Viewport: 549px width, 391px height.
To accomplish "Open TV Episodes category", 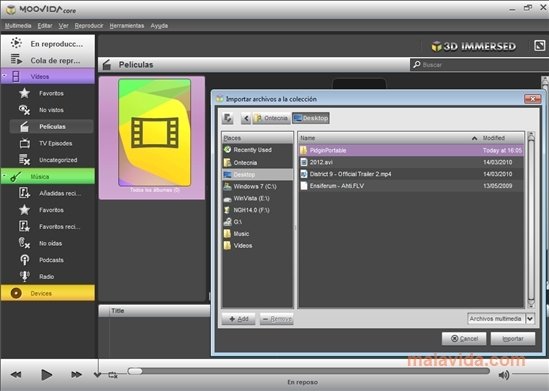I will [51, 143].
